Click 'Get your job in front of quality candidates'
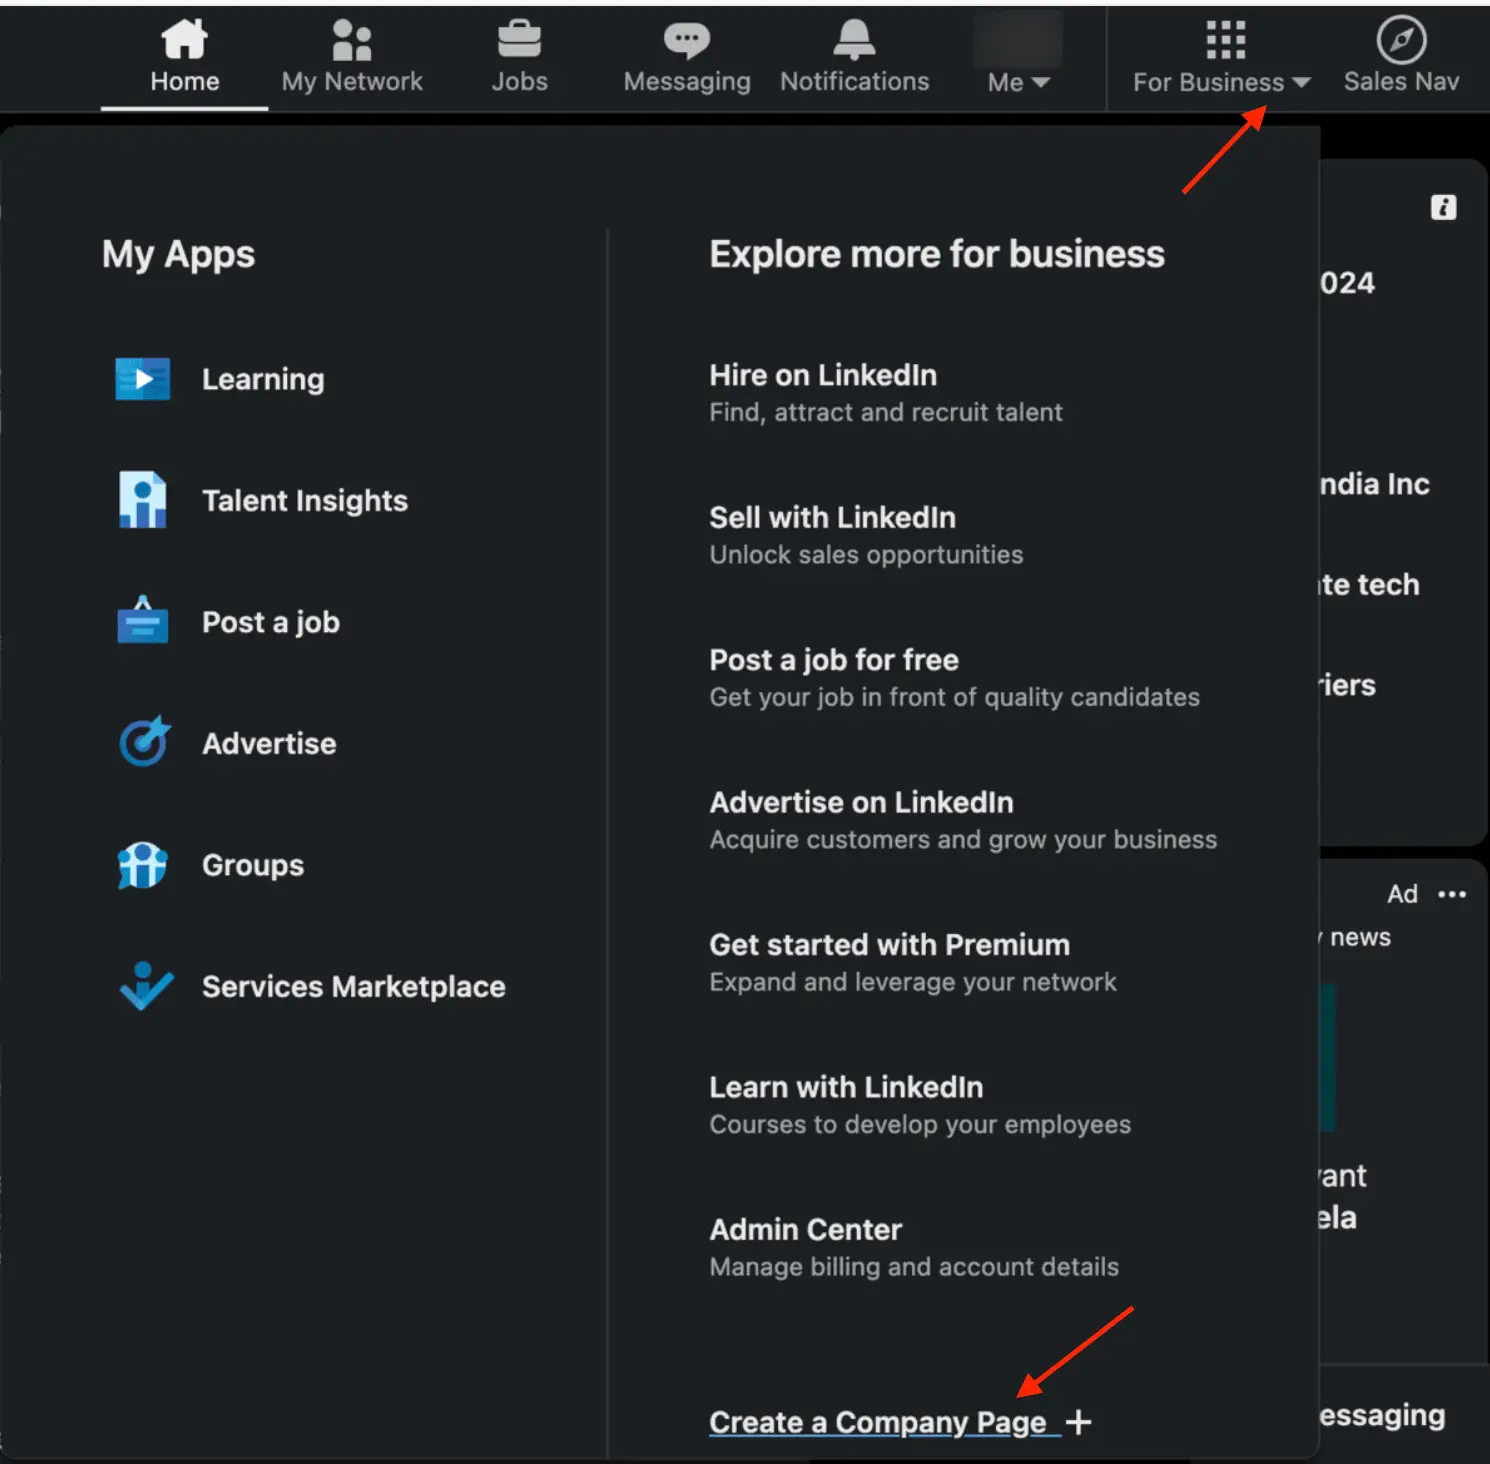This screenshot has width=1490, height=1464. coord(954,697)
